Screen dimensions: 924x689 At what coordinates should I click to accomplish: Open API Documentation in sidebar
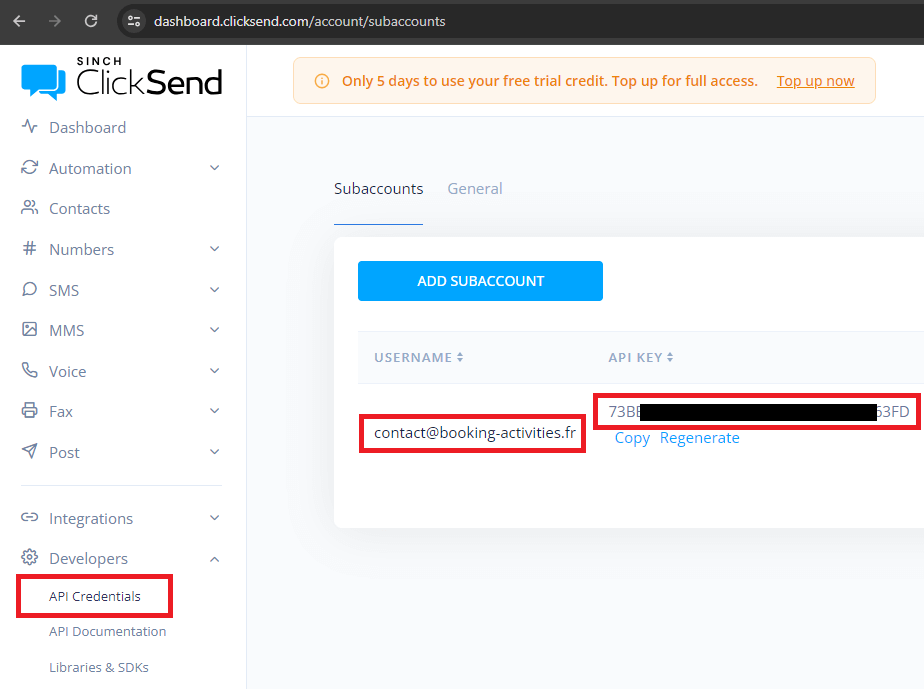coord(107,631)
